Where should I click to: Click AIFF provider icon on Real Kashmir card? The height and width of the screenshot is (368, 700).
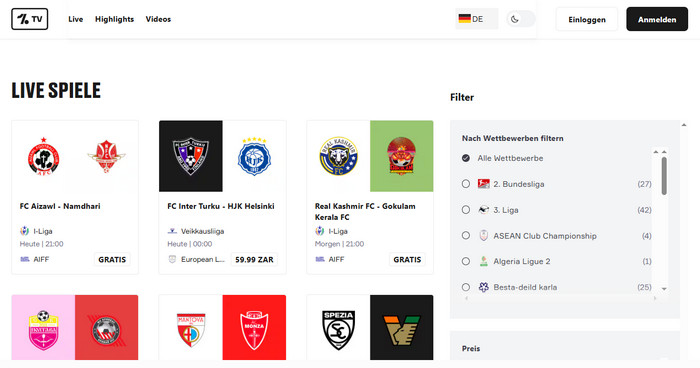[x=320, y=259]
